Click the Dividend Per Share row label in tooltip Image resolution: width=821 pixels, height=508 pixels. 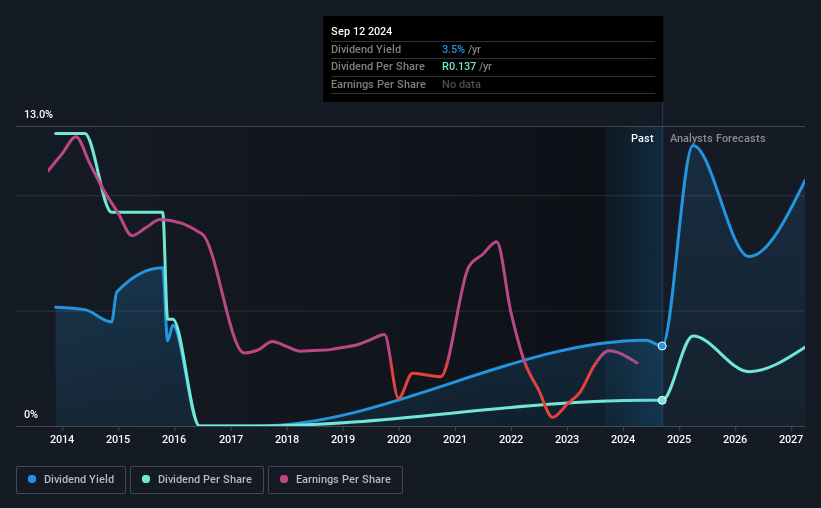point(378,67)
